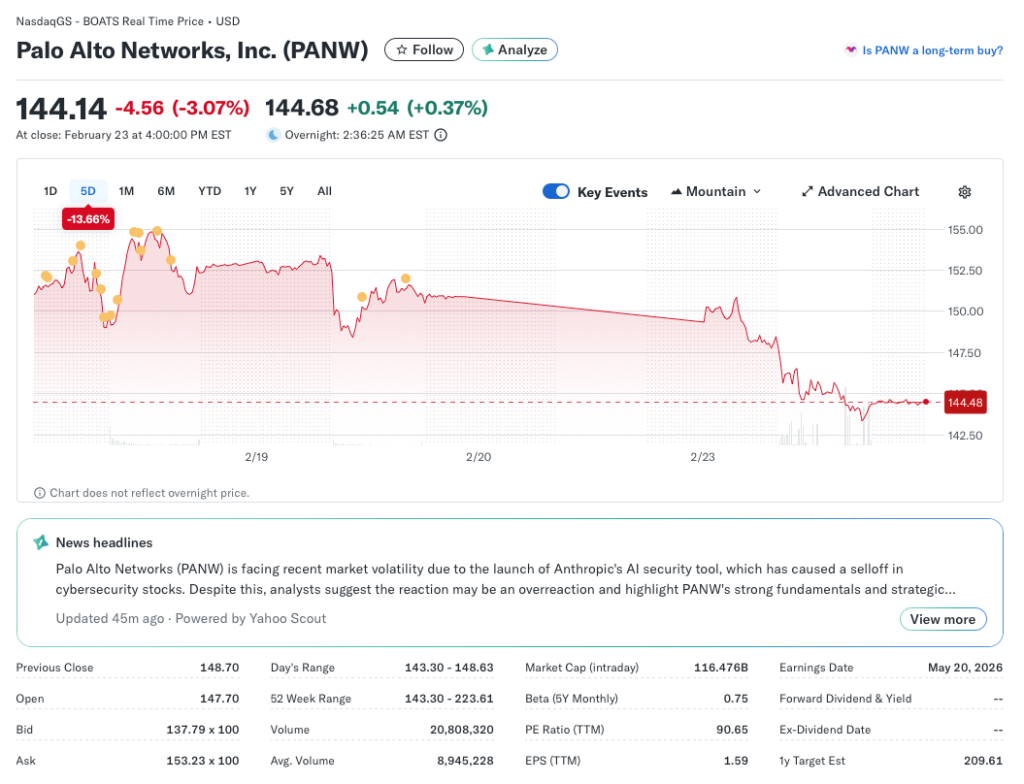Image resolution: width=1024 pixels, height=784 pixels.
Task: Select the 1D time range tab
Action: point(50,191)
